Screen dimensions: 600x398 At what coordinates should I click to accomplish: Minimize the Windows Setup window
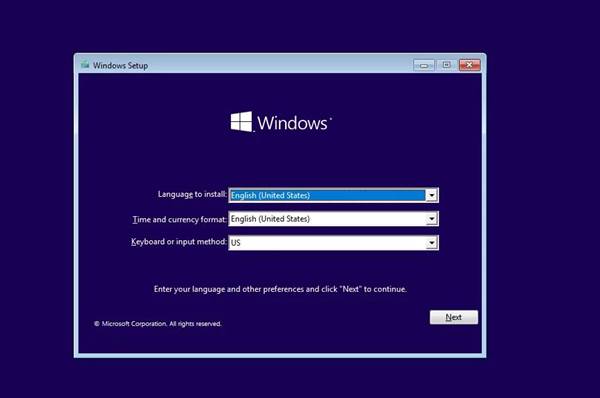point(424,65)
